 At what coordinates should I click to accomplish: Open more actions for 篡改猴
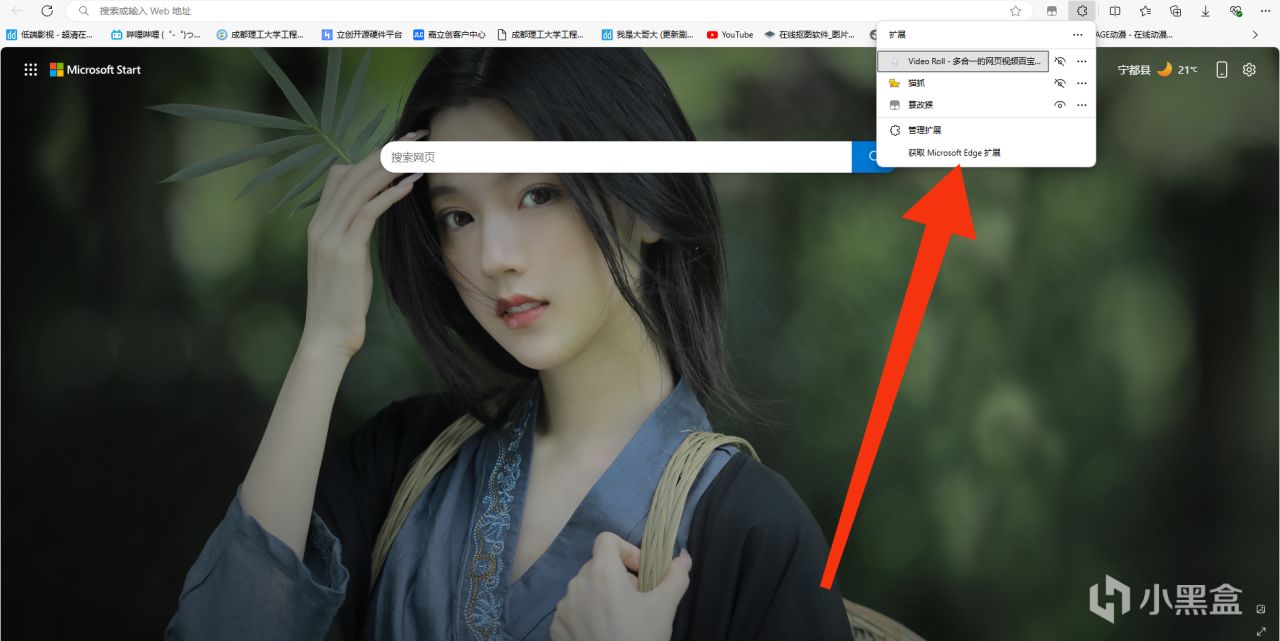1082,105
